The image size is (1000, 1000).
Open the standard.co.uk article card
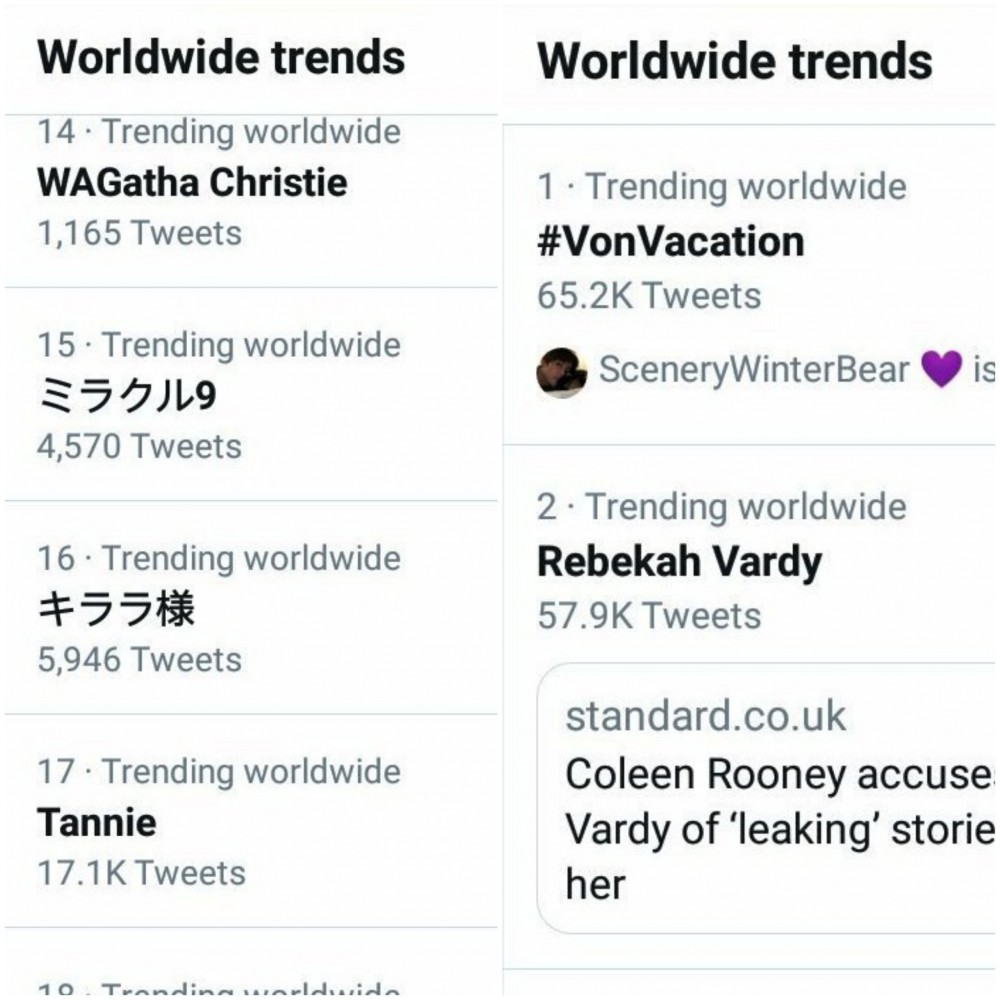(x=767, y=798)
